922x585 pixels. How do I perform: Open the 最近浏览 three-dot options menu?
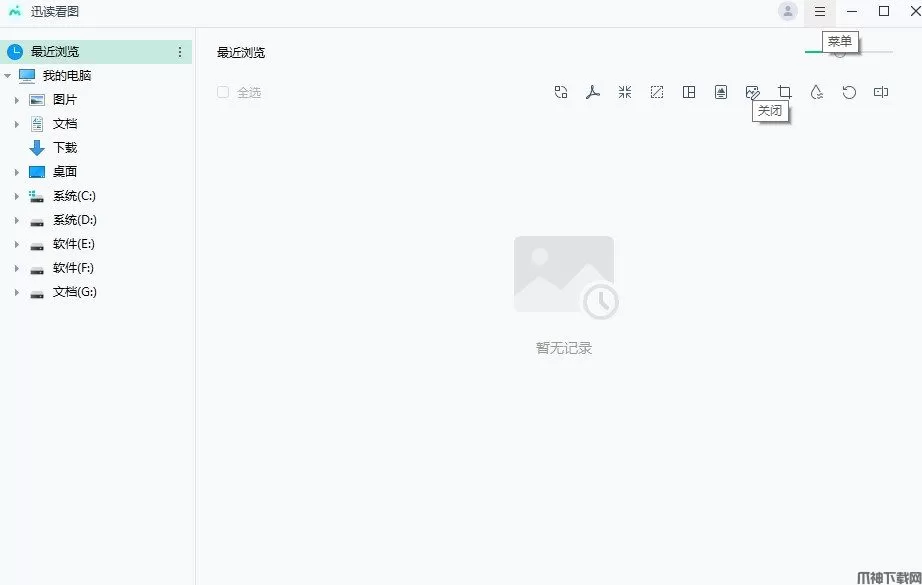click(180, 52)
